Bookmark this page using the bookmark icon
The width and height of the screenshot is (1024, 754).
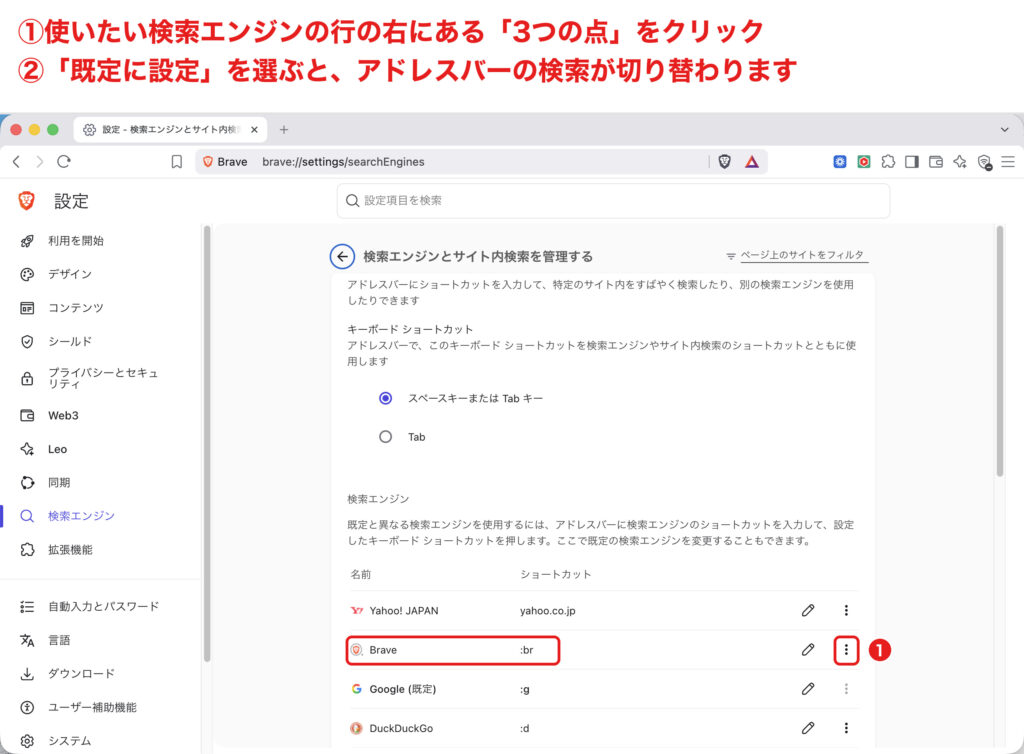(x=176, y=162)
